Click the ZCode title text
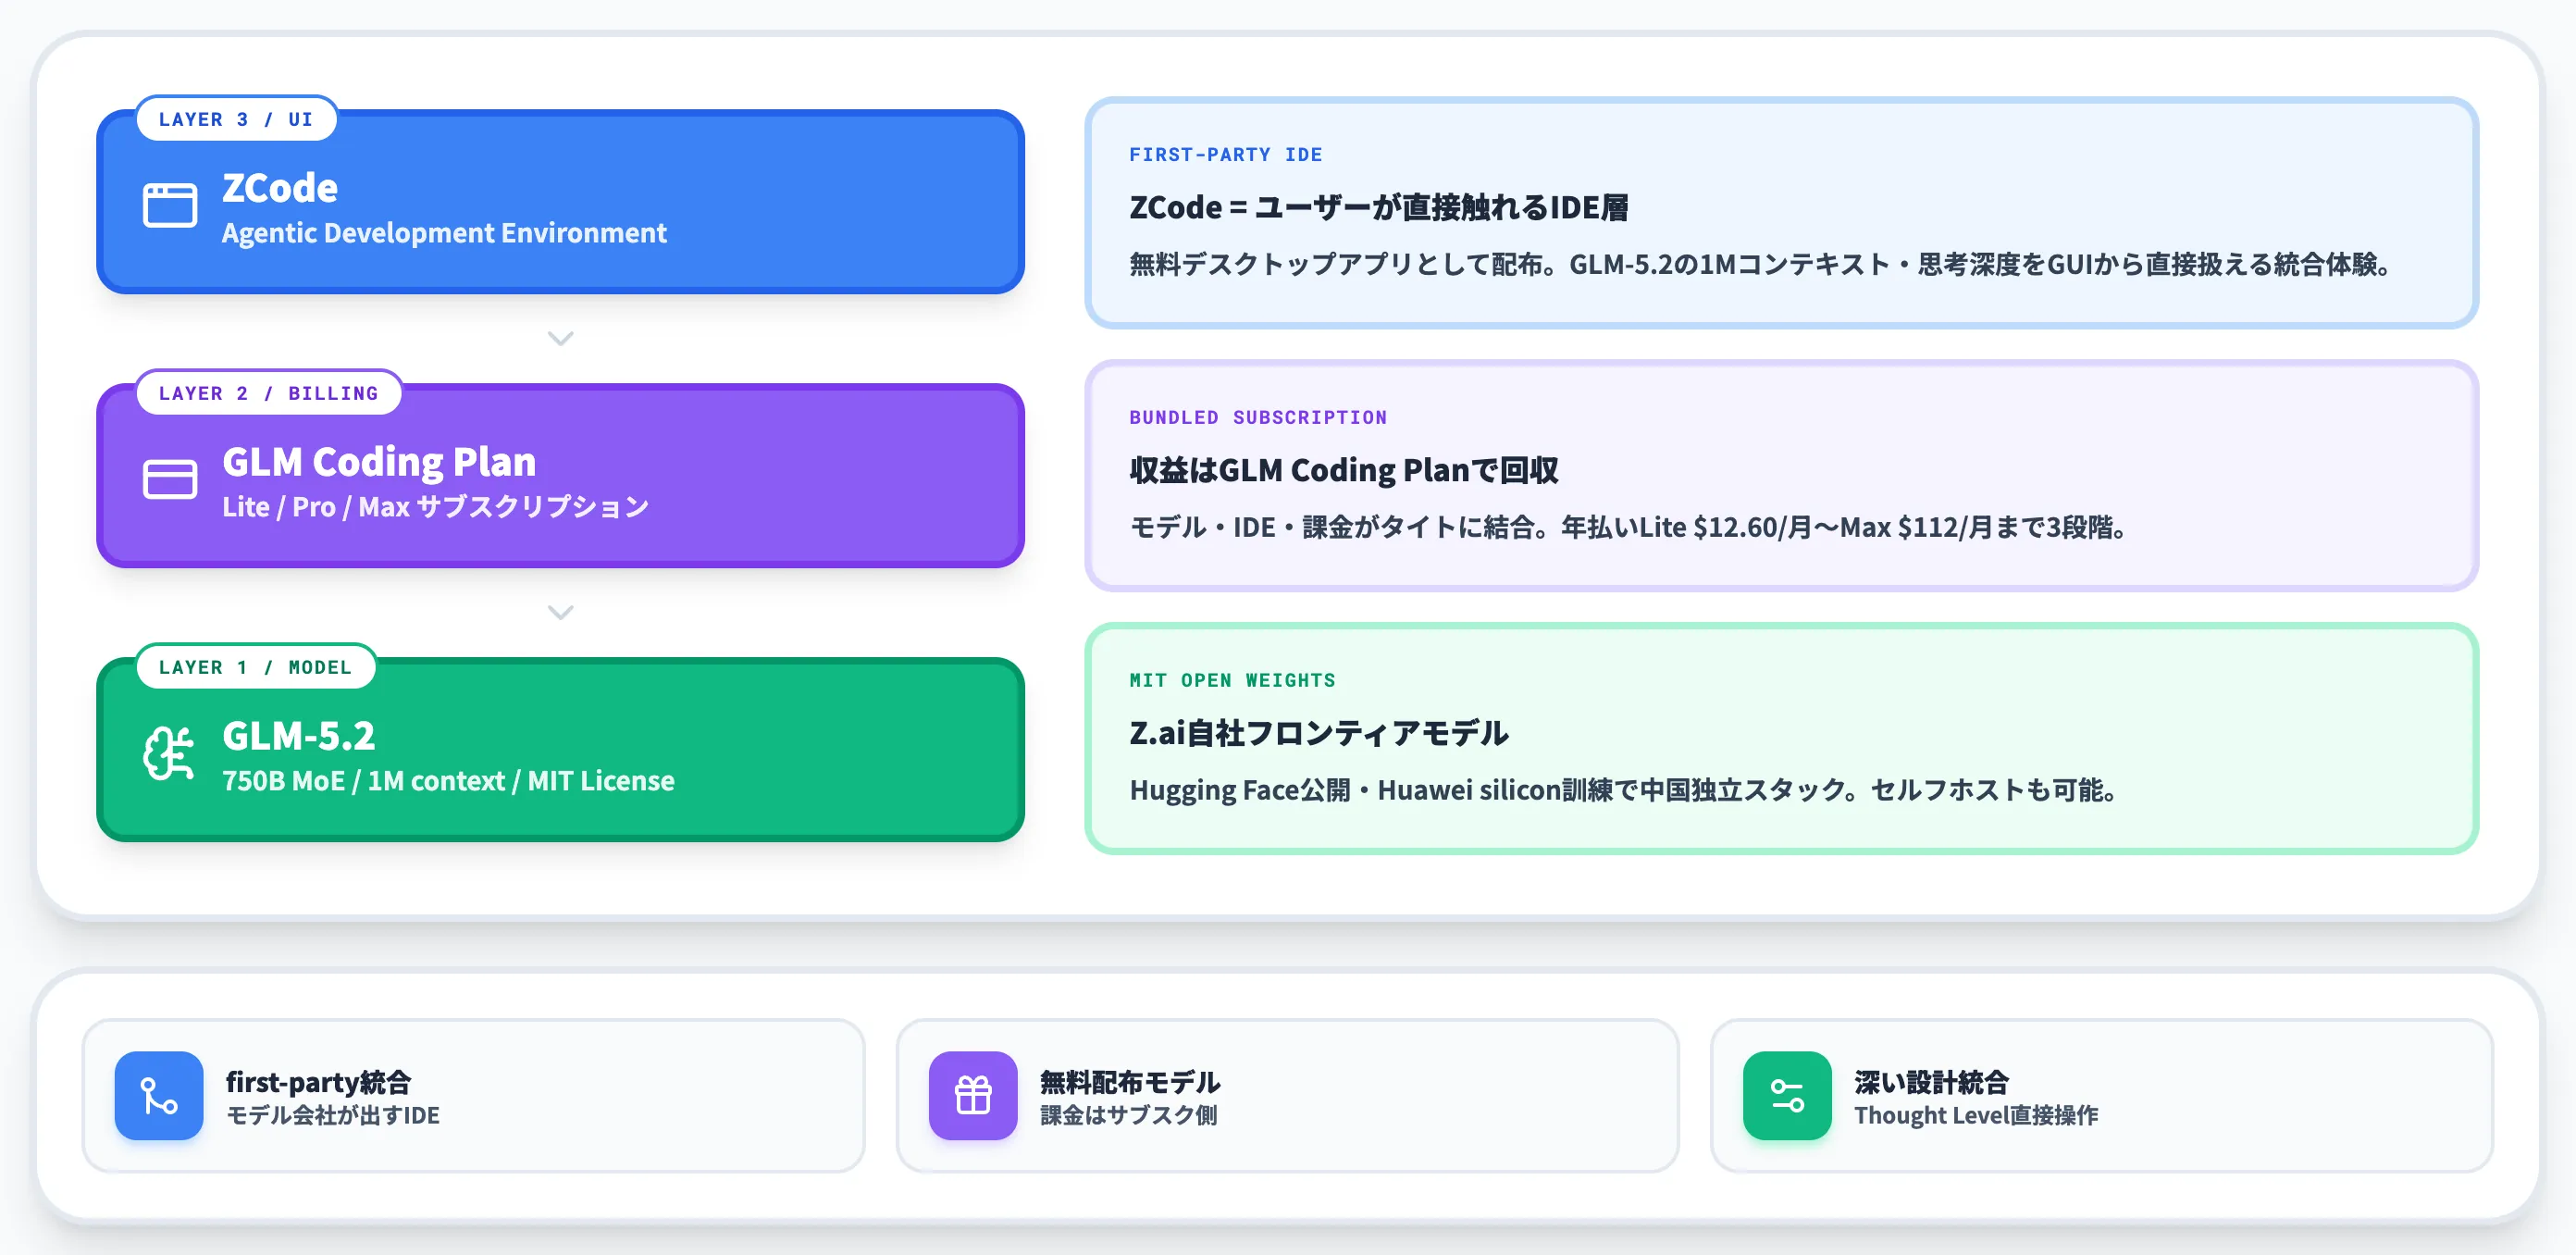This screenshot has height=1255, width=2576. click(x=280, y=188)
